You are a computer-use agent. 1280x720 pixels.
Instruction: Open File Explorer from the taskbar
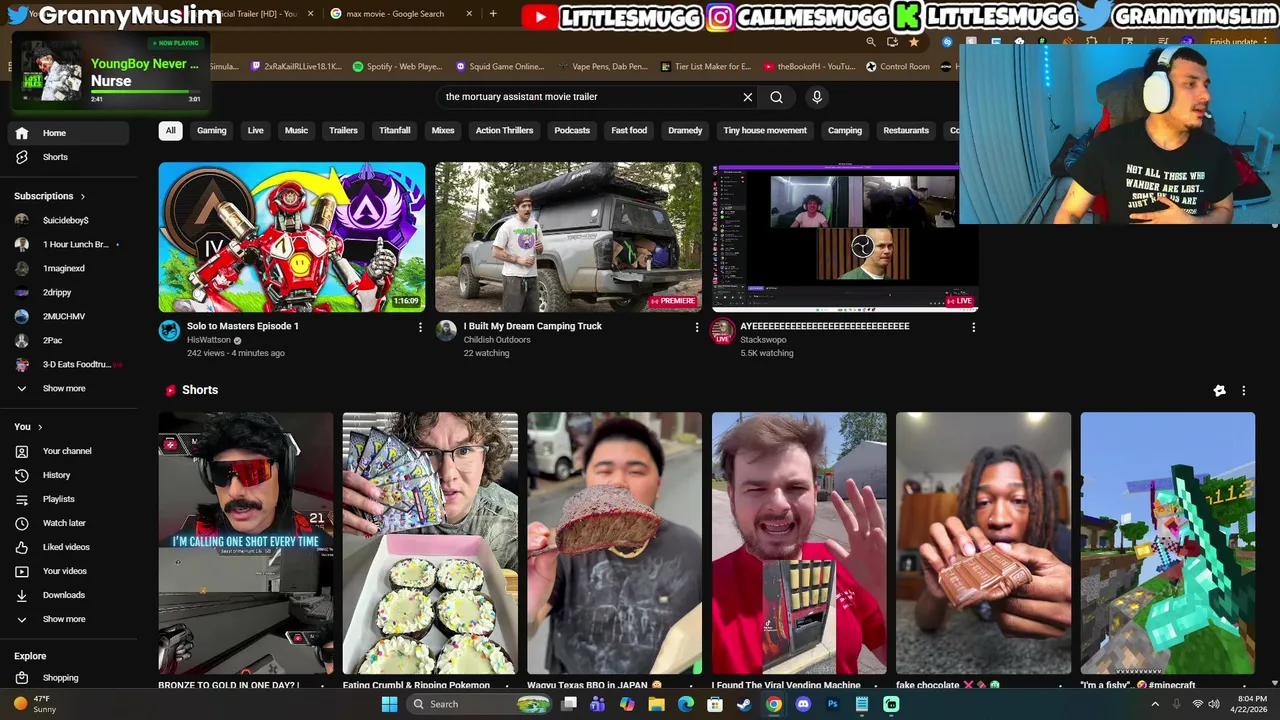656,704
